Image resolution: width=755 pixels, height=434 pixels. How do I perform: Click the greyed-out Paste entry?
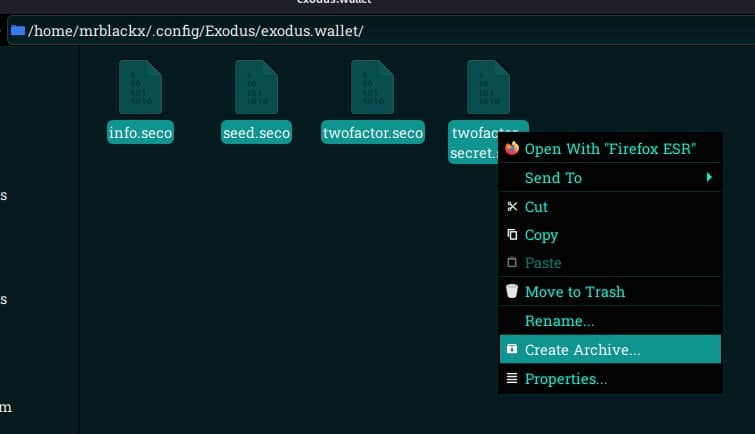click(x=543, y=263)
